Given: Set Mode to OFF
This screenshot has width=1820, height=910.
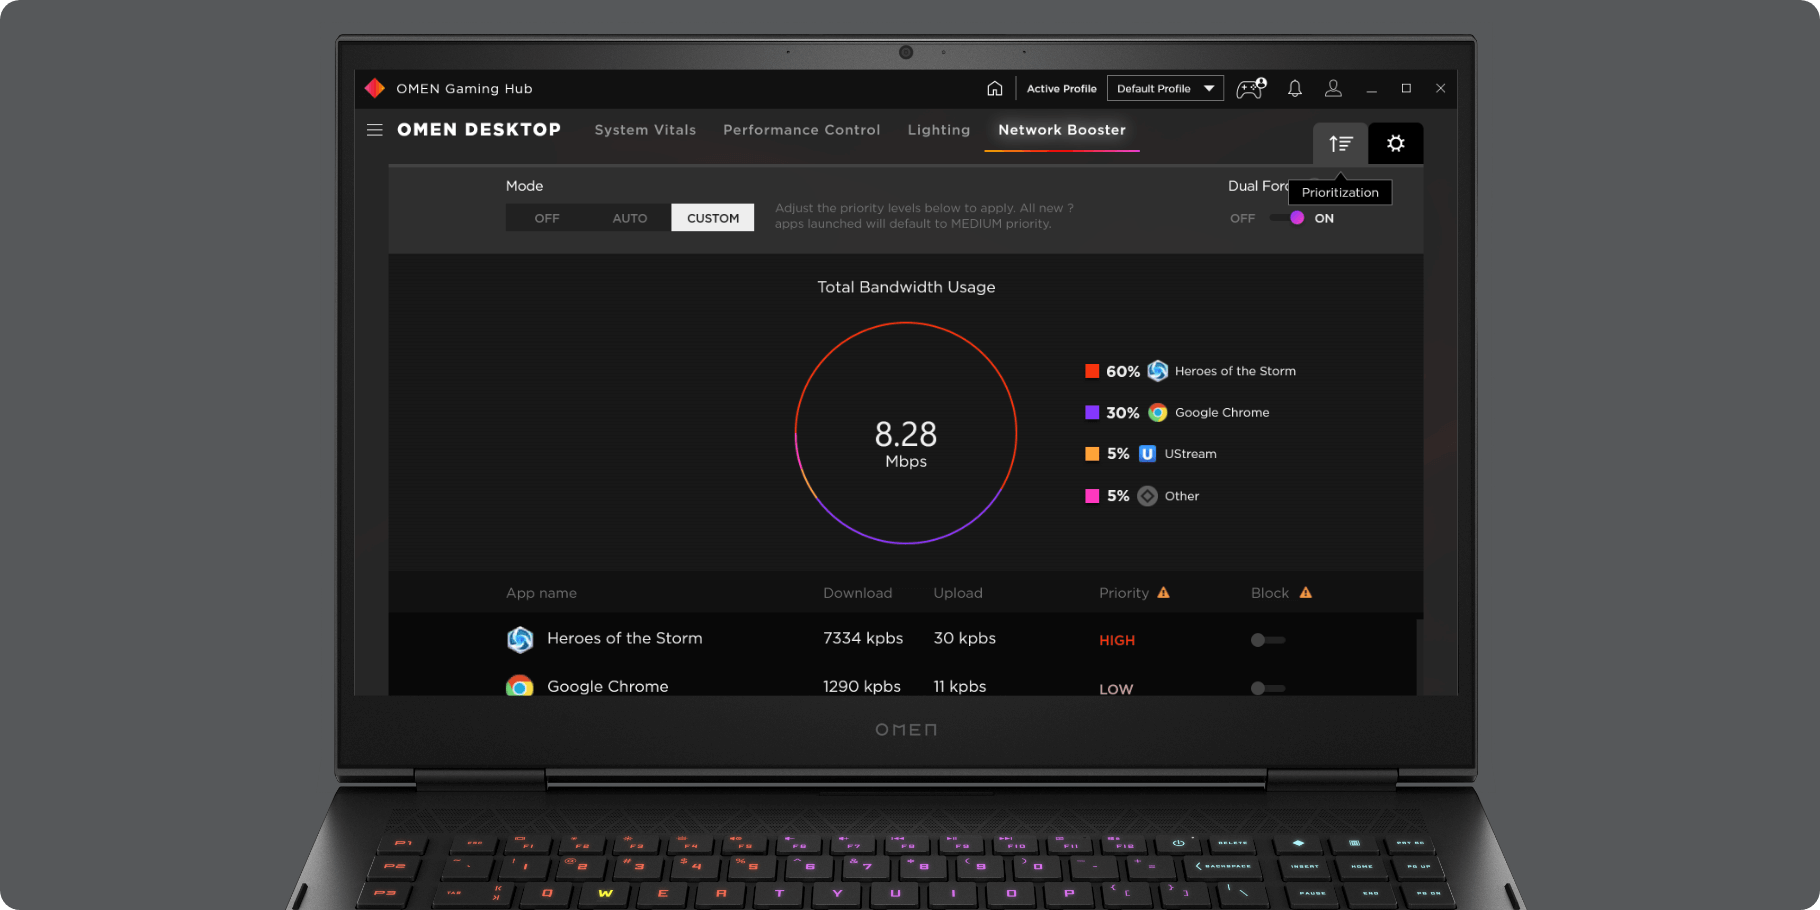Looking at the screenshot, I should [547, 218].
